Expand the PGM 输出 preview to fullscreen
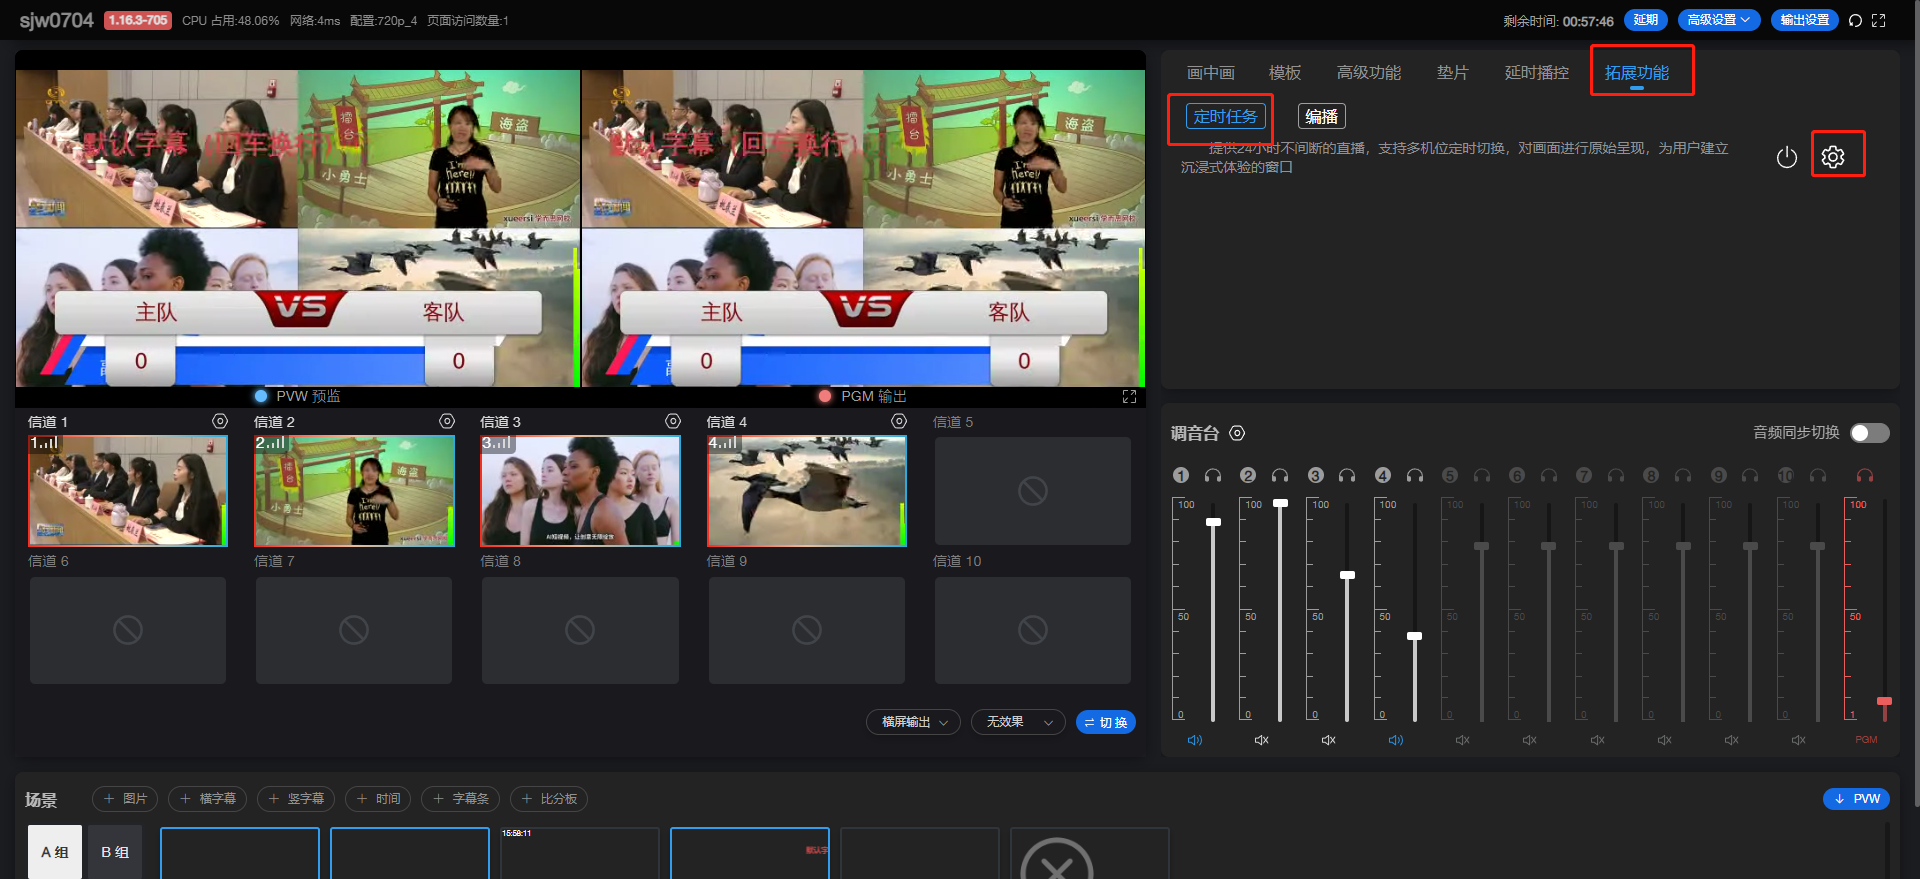Image resolution: width=1920 pixels, height=879 pixels. (x=1129, y=397)
